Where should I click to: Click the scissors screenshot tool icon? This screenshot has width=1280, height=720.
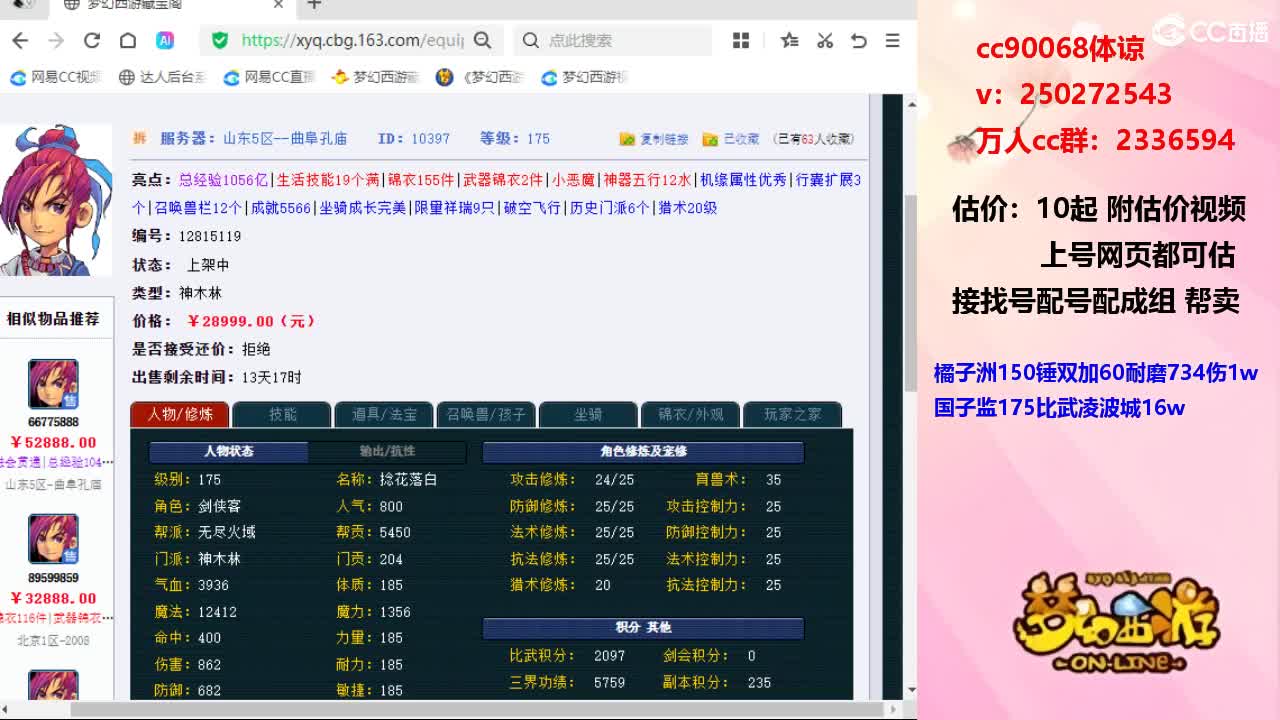[x=825, y=40]
